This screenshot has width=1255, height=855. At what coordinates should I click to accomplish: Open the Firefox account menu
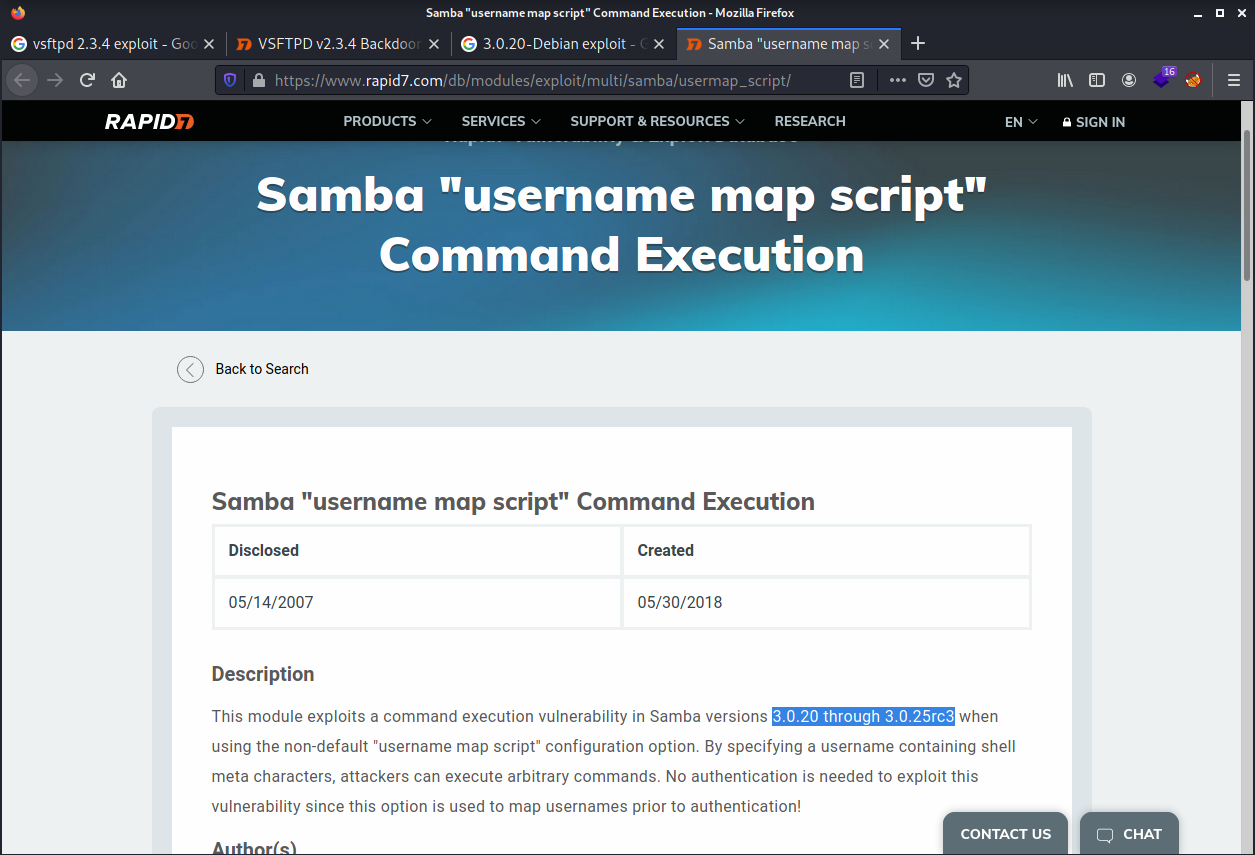coord(1129,80)
